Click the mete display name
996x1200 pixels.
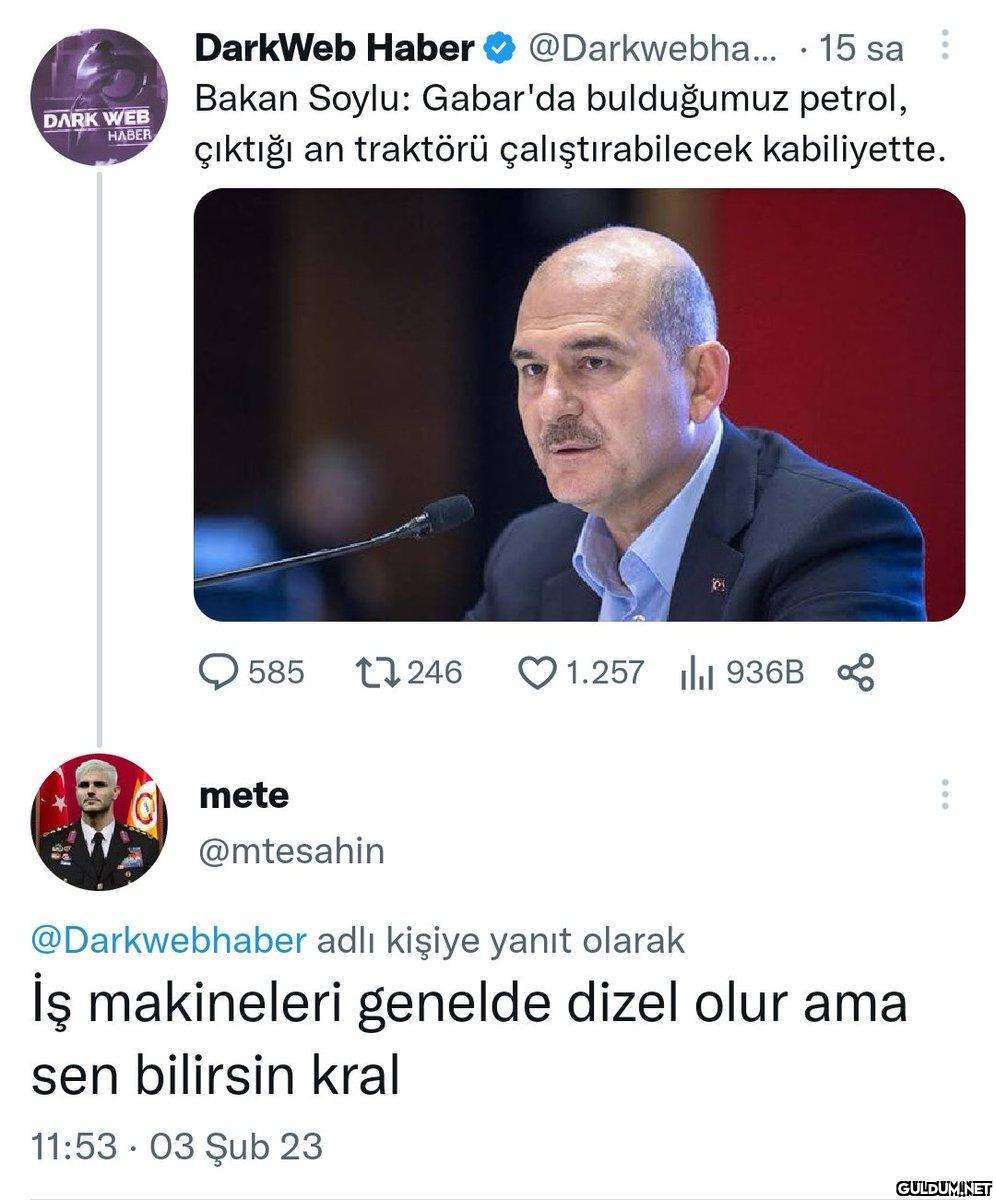coord(244,795)
